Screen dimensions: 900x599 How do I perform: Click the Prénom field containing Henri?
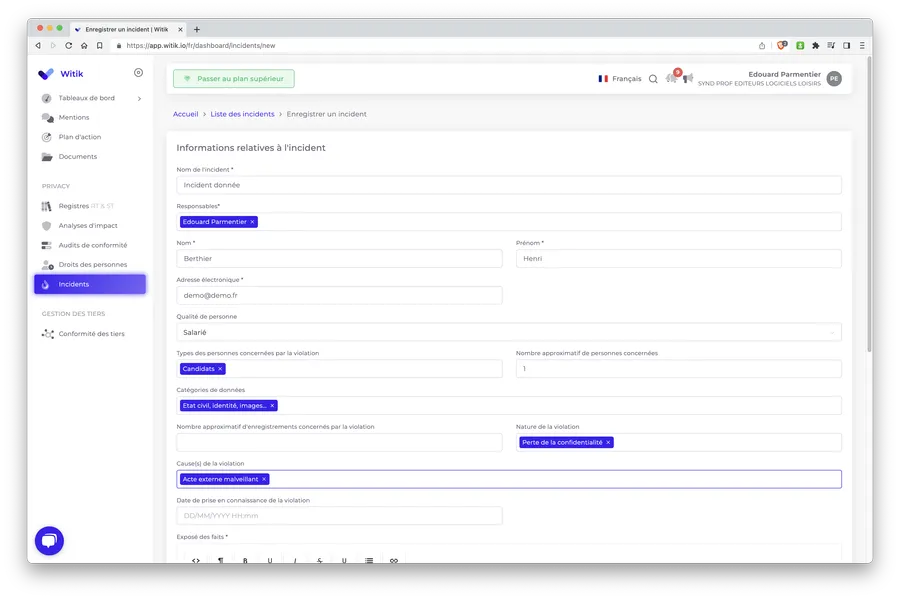[x=678, y=259]
